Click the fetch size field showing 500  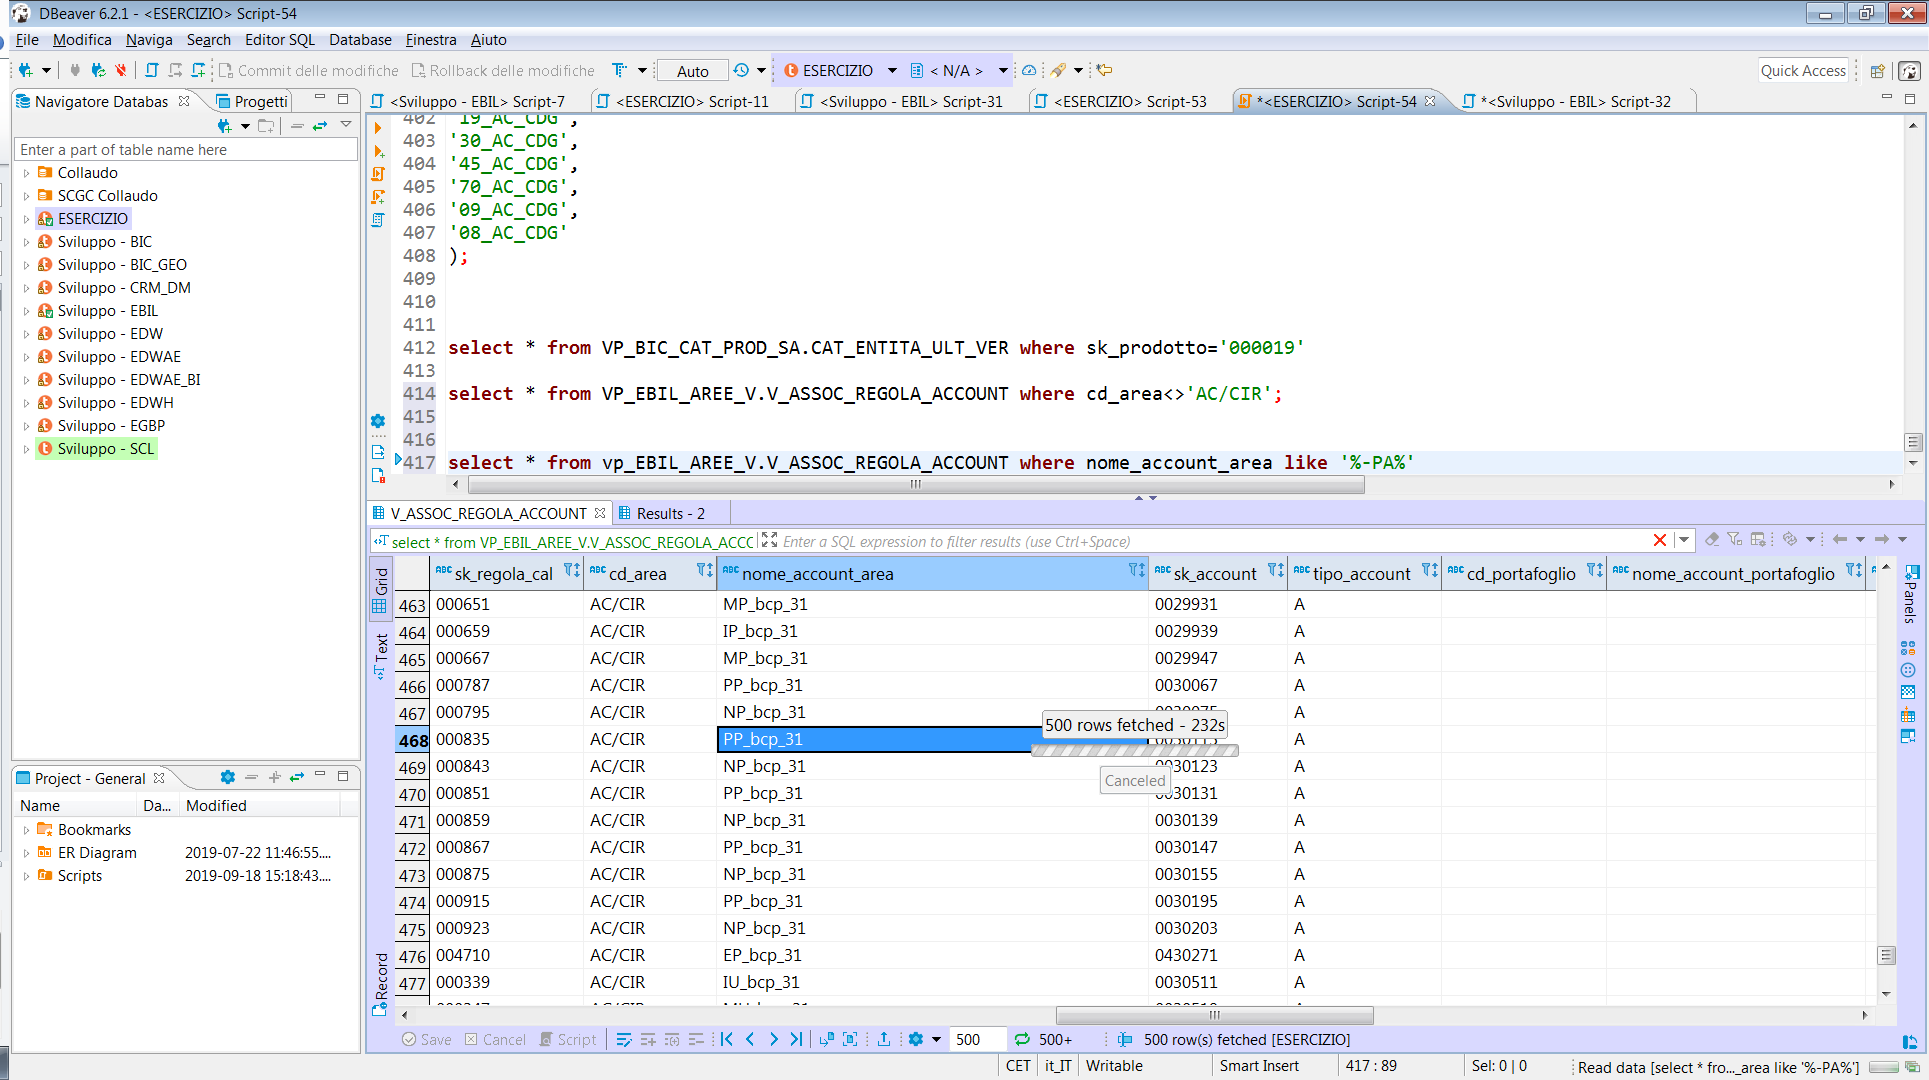tap(975, 1039)
